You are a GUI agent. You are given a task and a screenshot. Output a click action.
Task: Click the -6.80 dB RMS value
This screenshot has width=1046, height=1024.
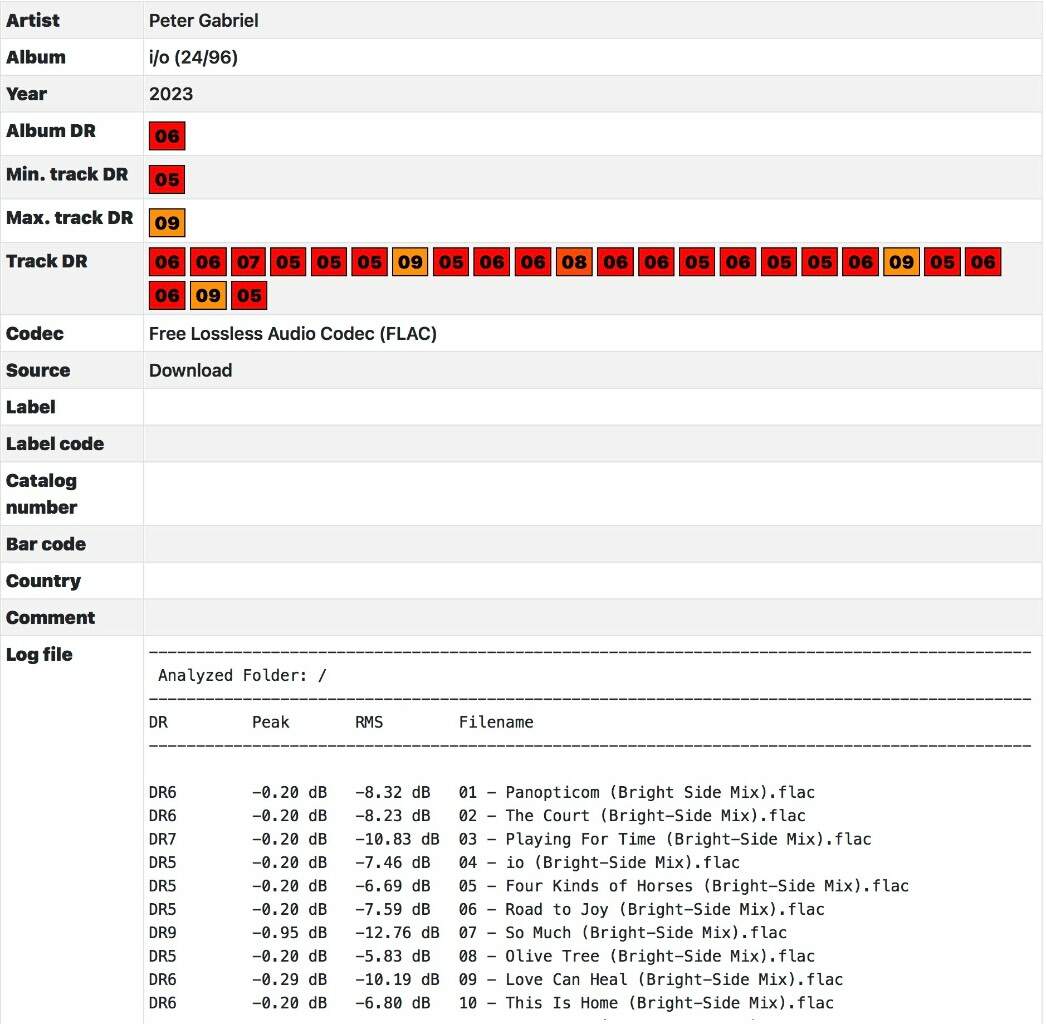(x=392, y=1003)
